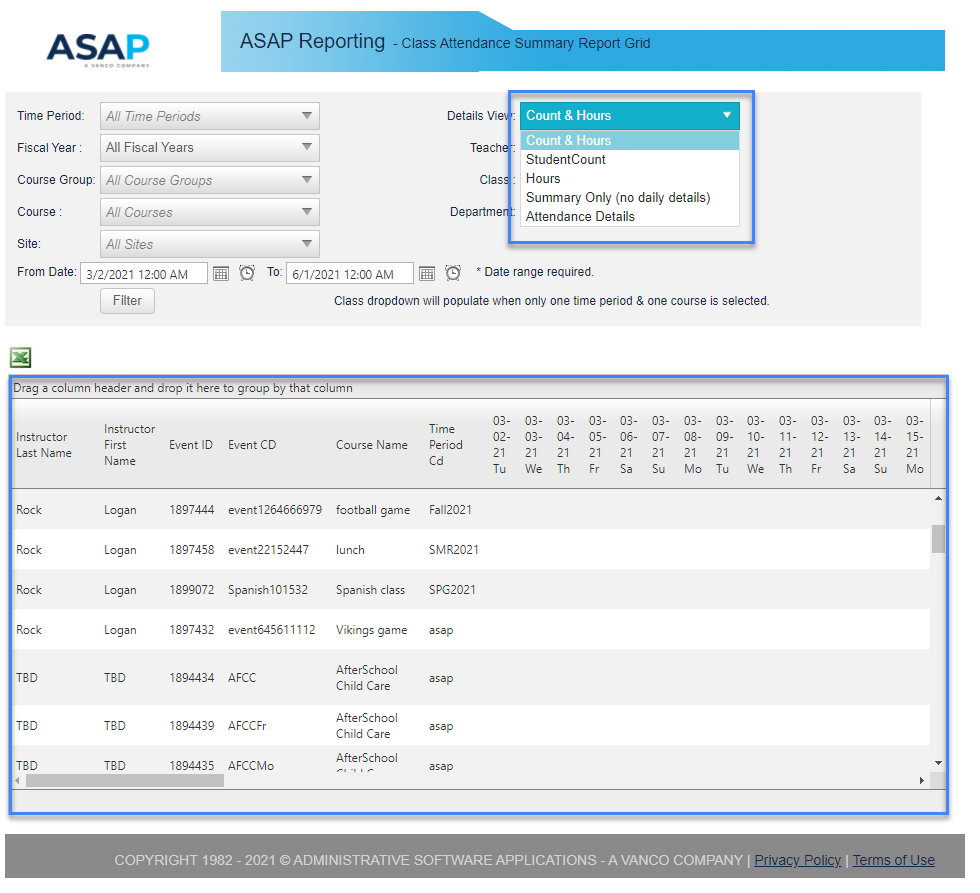Click event ID 1894434 cell
Viewport: 980px width, 893px height.
point(192,678)
